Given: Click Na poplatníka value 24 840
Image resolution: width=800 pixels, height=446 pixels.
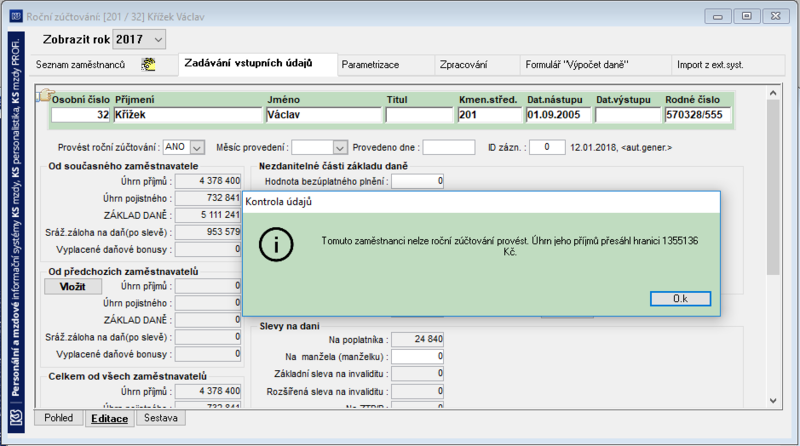Looking at the screenshot, I should pyautogui.click(x=417, y=339).
